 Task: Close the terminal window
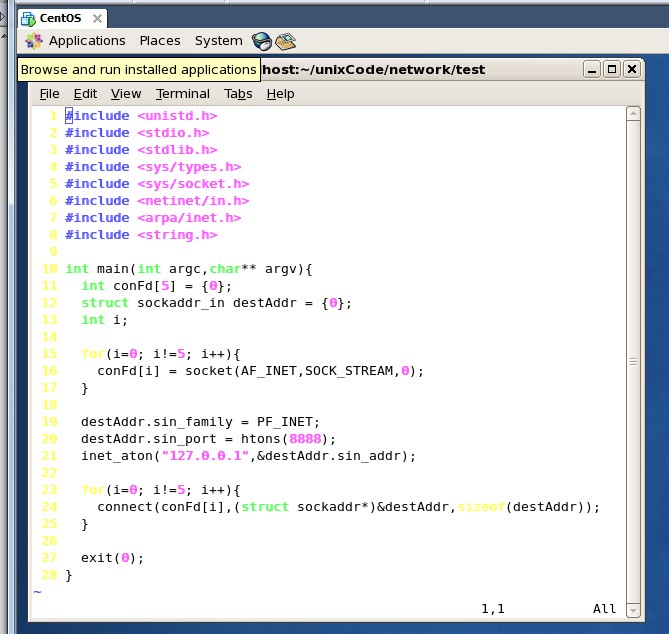pos(632,69)
